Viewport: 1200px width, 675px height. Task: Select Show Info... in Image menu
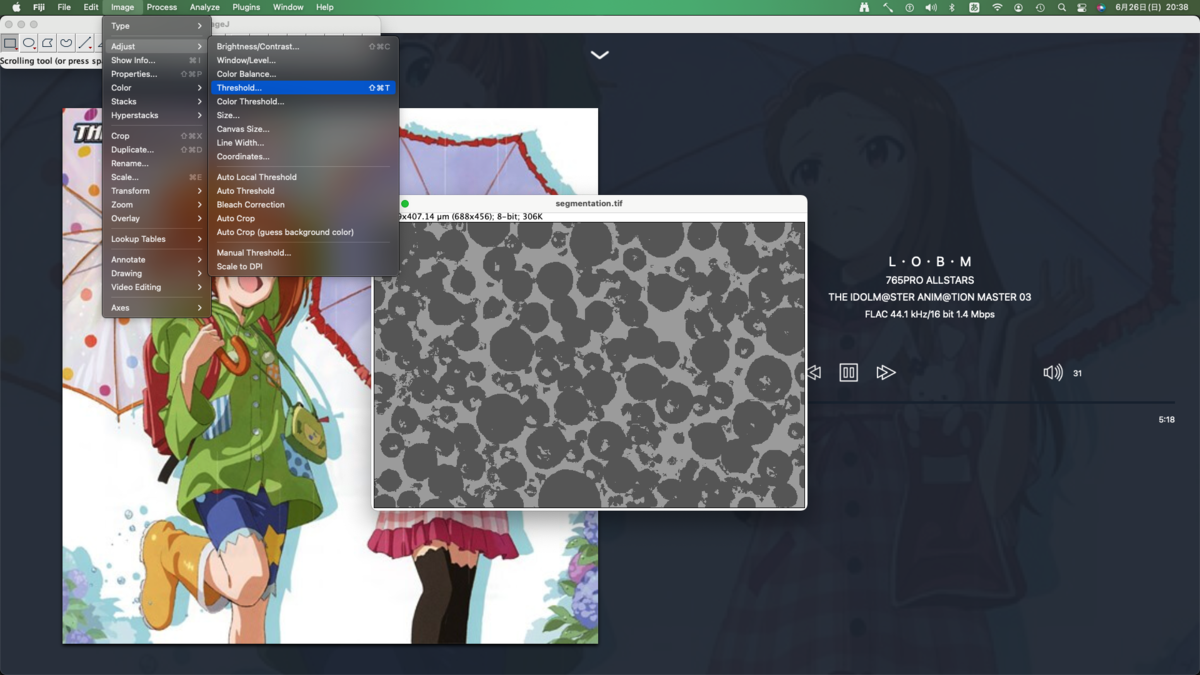coord(156,61)
